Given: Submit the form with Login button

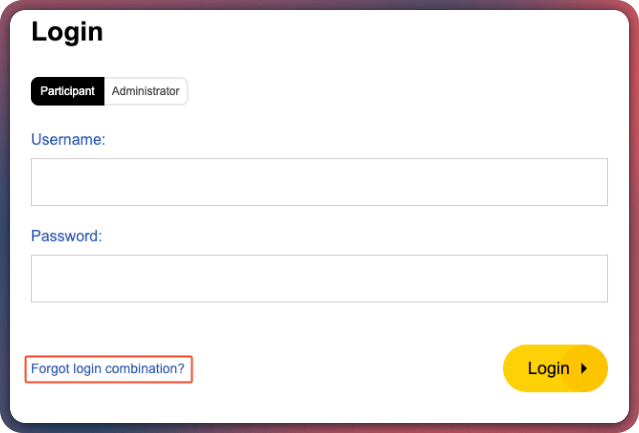Looking at the screenshot, I should point(548,368).
